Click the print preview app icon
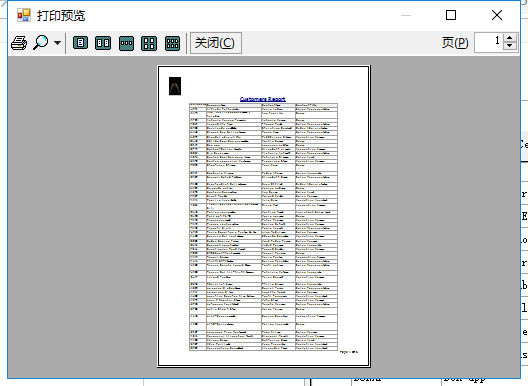 24,15
